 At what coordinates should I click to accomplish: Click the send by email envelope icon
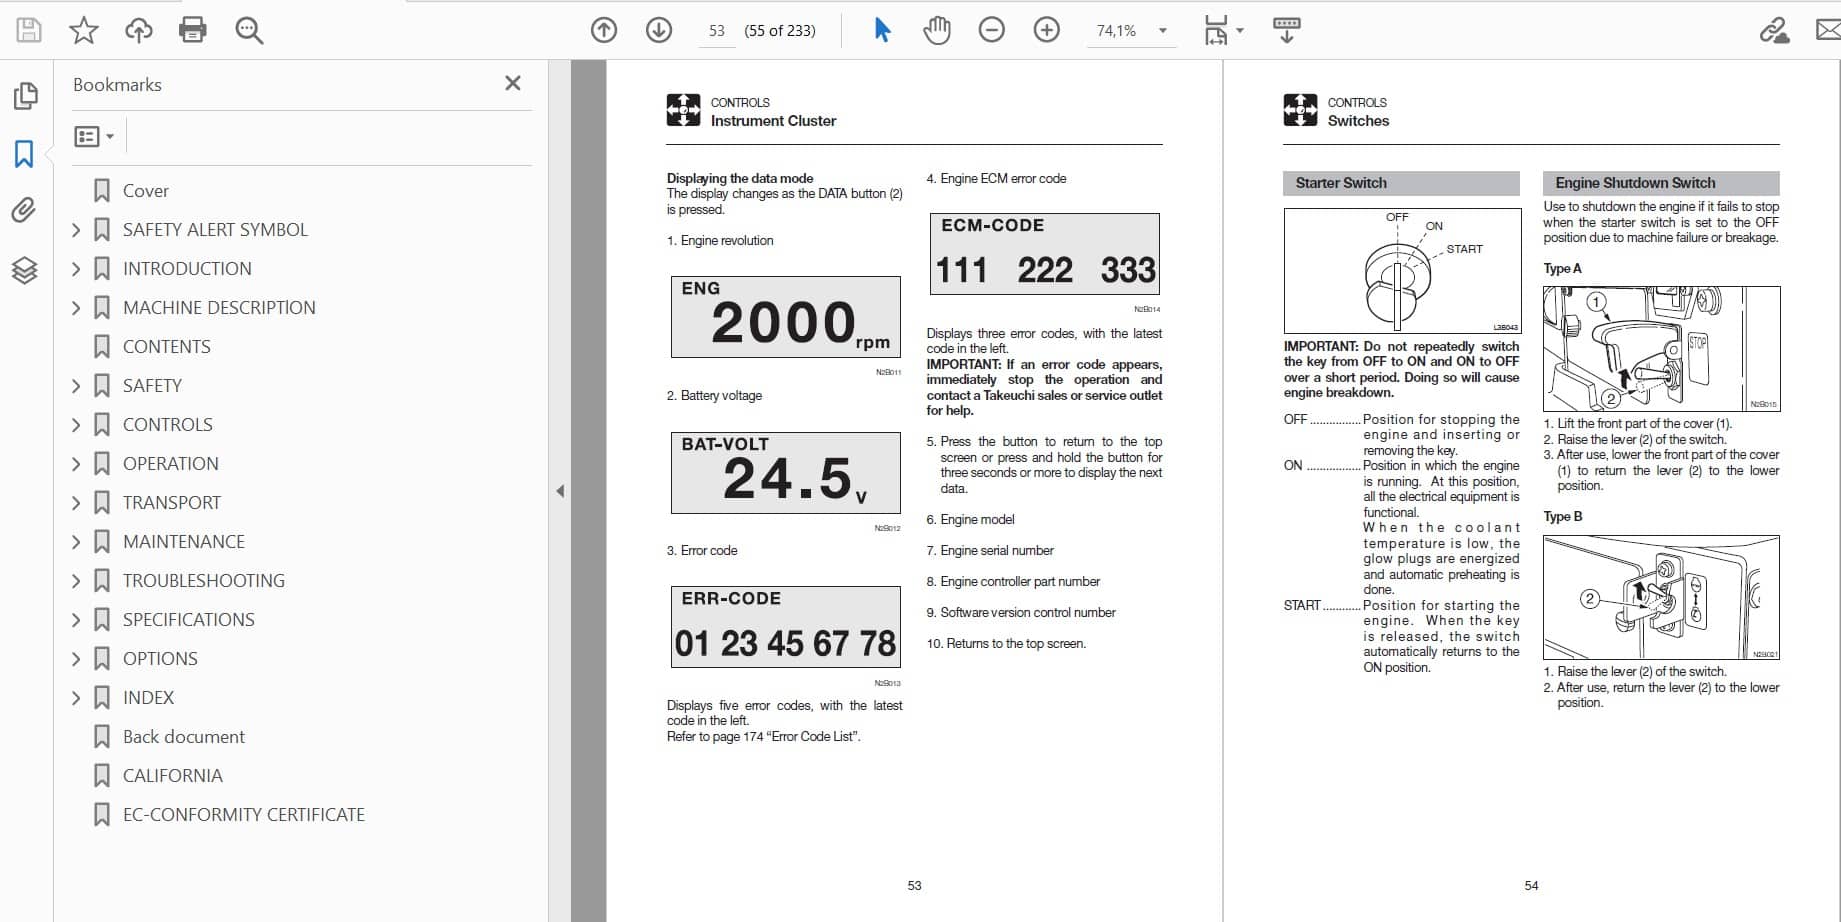[x=1828, y=30]
